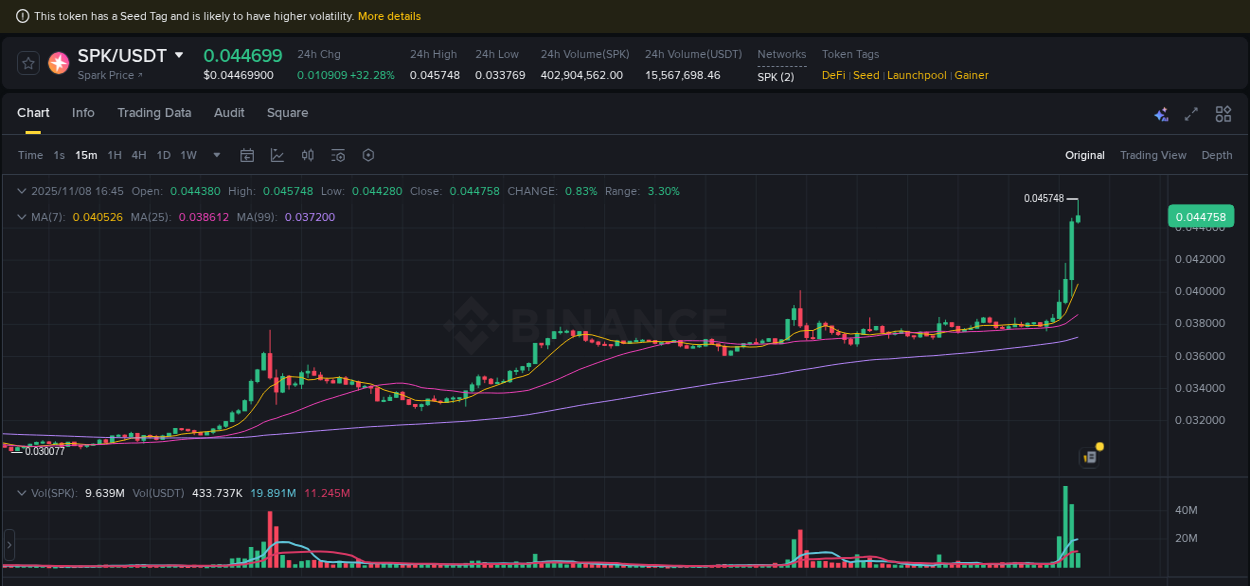Screen dimensions: 1250x586
Task: Open the SPK/USDT pair dropdown
Action: click(178, 55)
